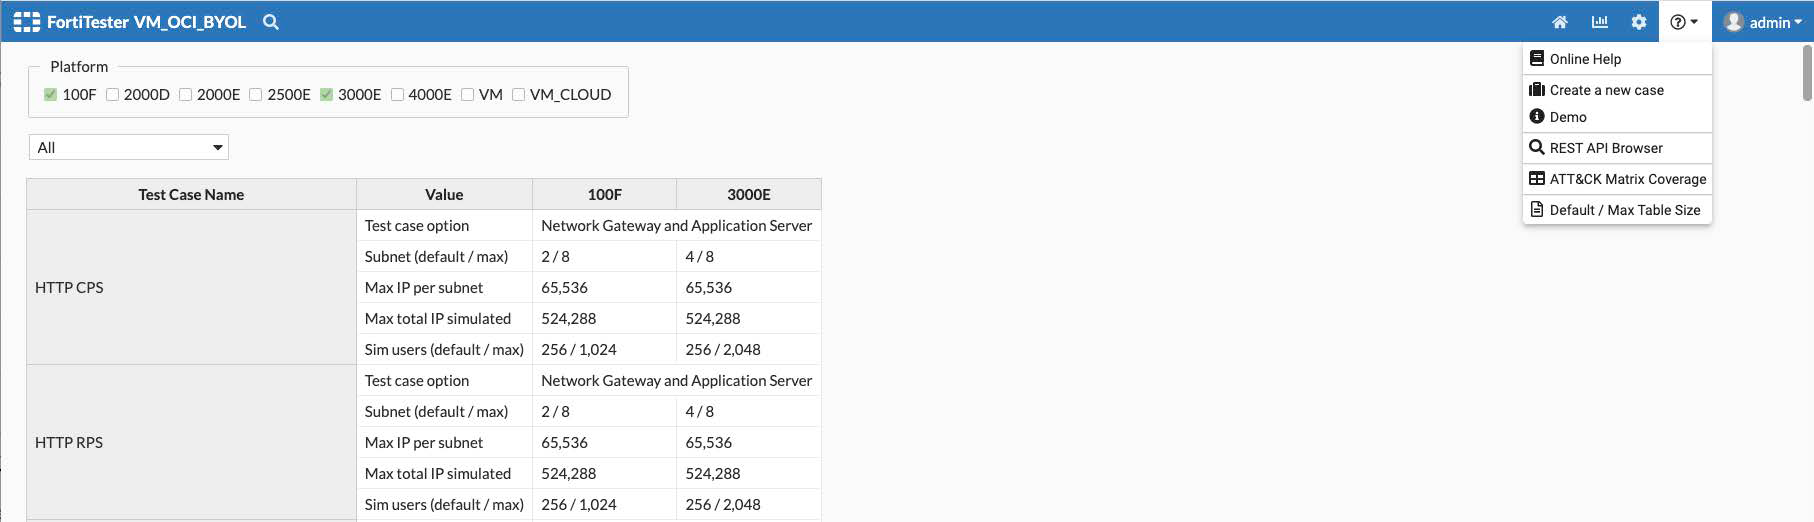This screenshot has height=522, width=1814.
Task: Select Default / Max Table Size
Action: 1617,210
